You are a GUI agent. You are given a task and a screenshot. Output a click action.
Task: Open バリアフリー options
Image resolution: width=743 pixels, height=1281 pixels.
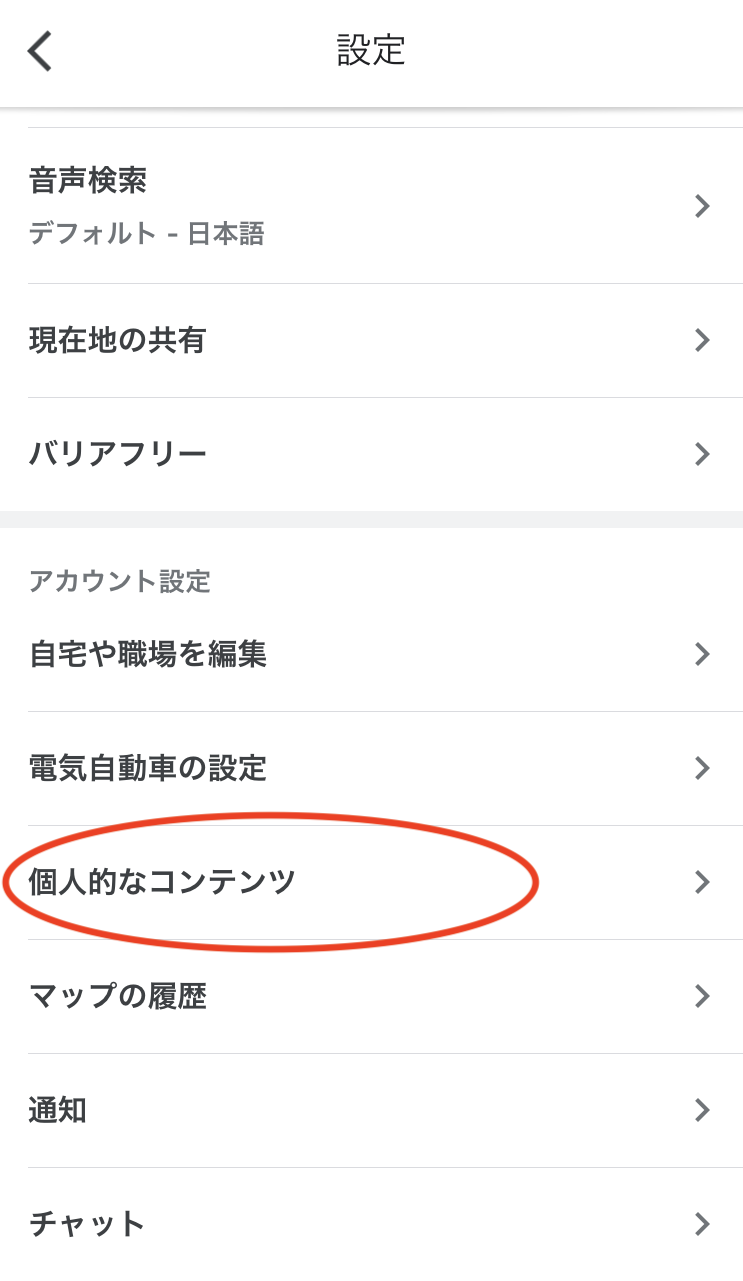click(x=118, y=455)
